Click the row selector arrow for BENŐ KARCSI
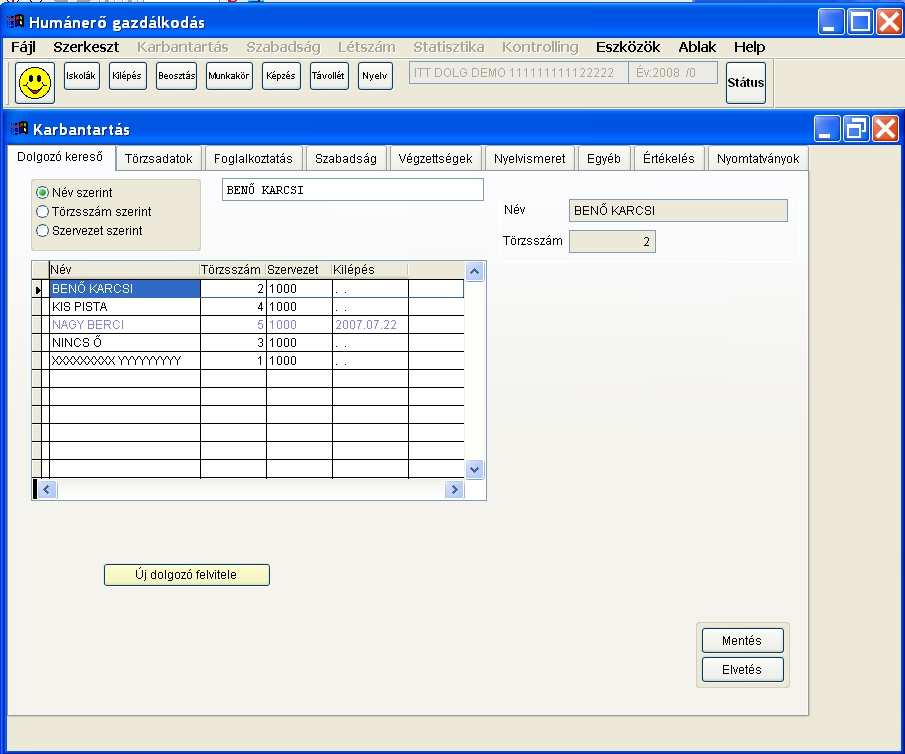The image size is (905, 754). tap(39, 289)
